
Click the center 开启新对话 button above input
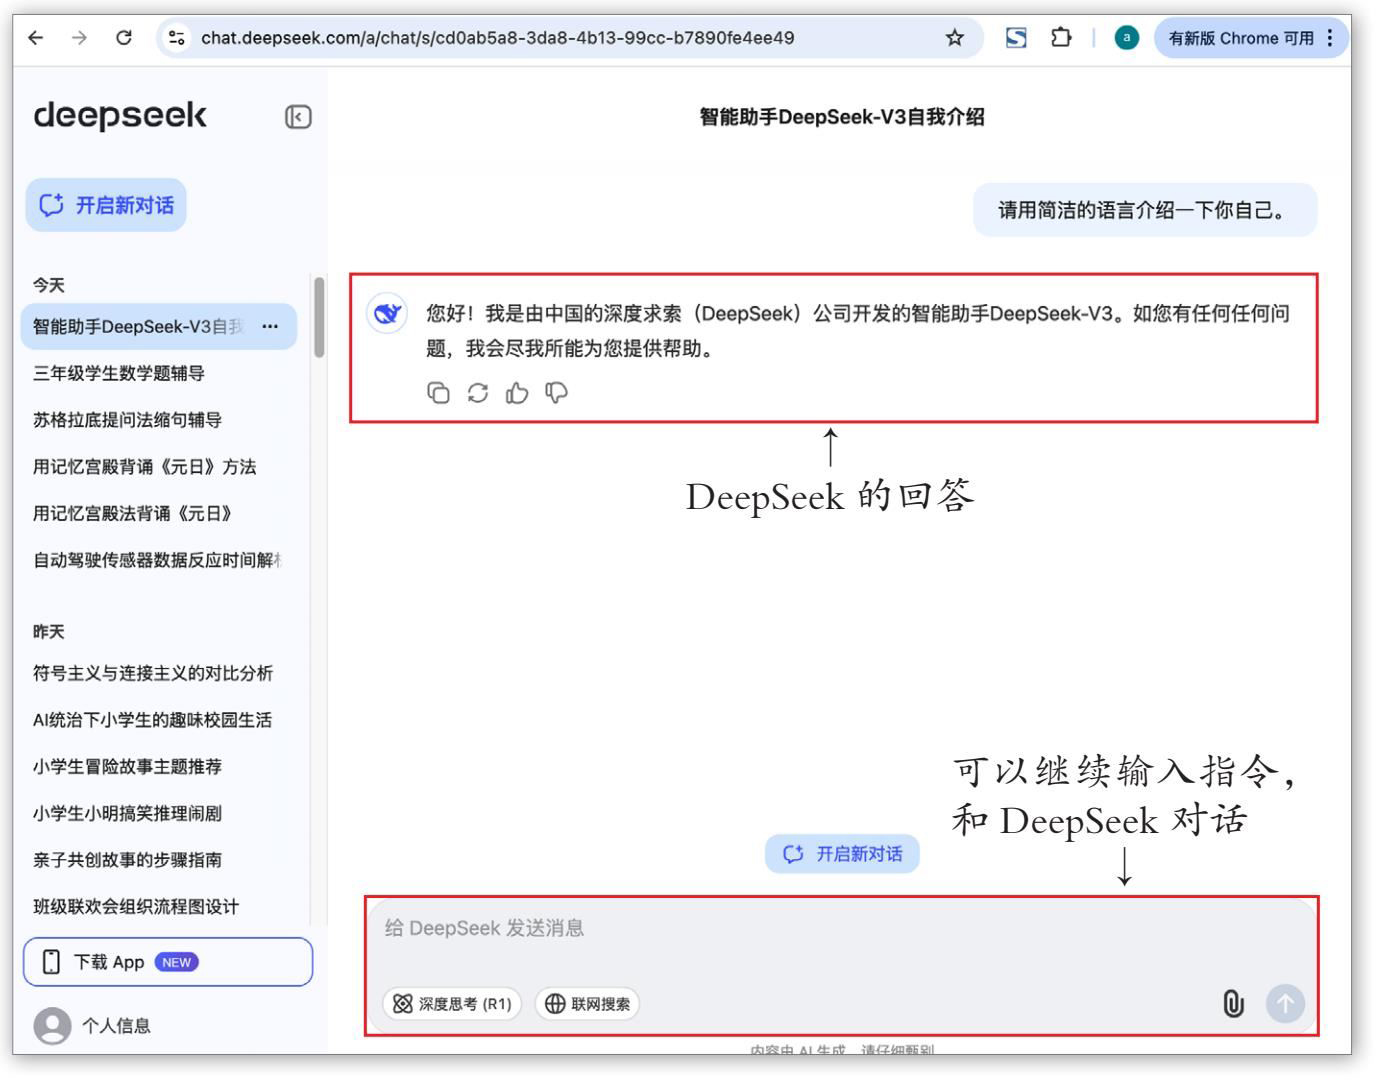click(x=842, y=854)
